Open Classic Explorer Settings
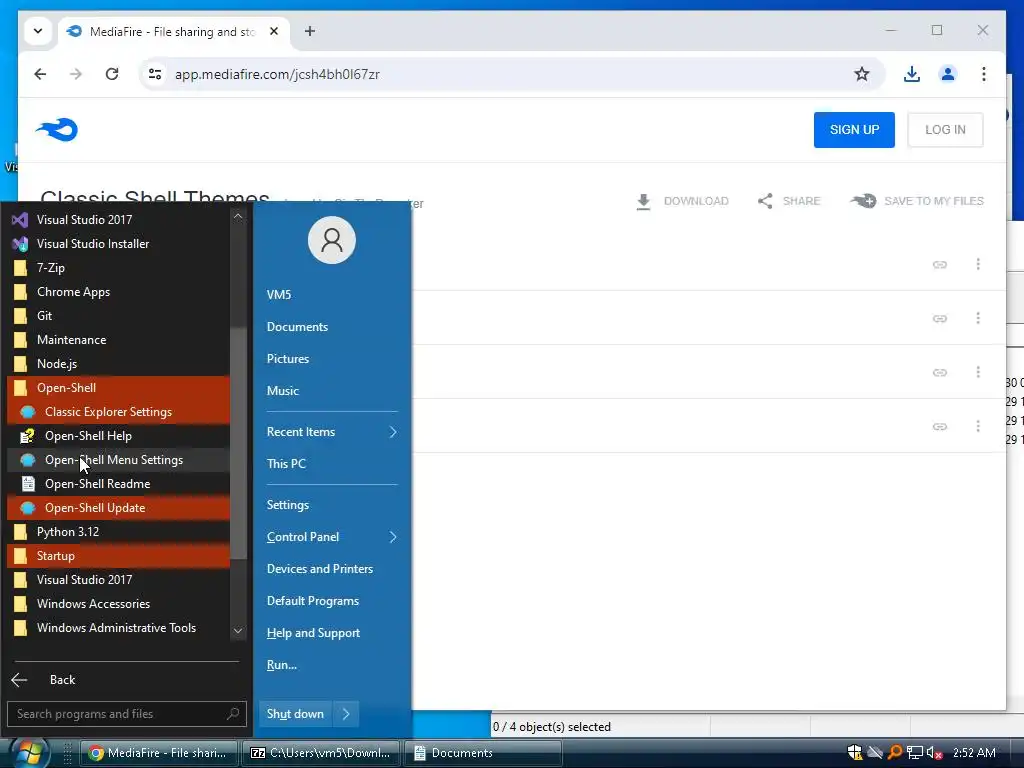Image resolution: width=1024 pixels, height=768 pixels. click(118, 411)
